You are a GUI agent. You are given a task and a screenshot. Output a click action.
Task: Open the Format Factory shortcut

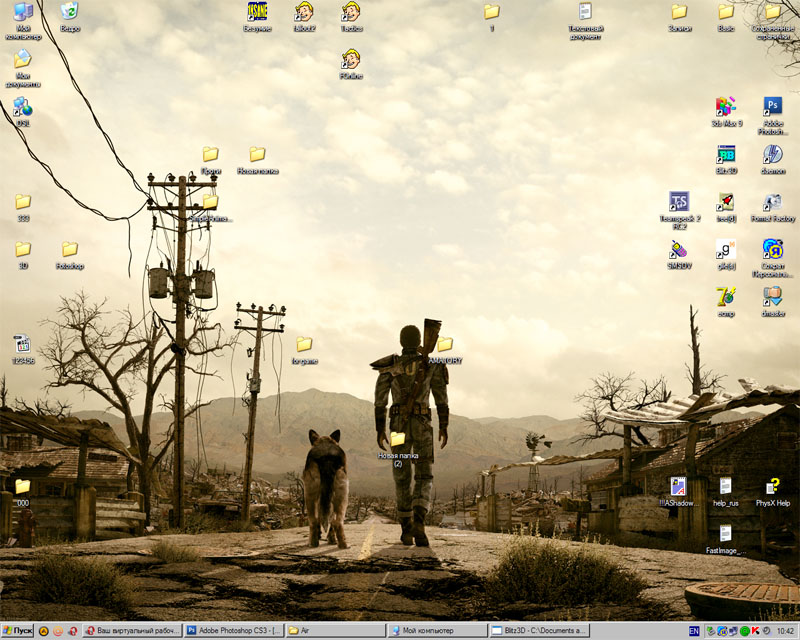tap(772, 202)
